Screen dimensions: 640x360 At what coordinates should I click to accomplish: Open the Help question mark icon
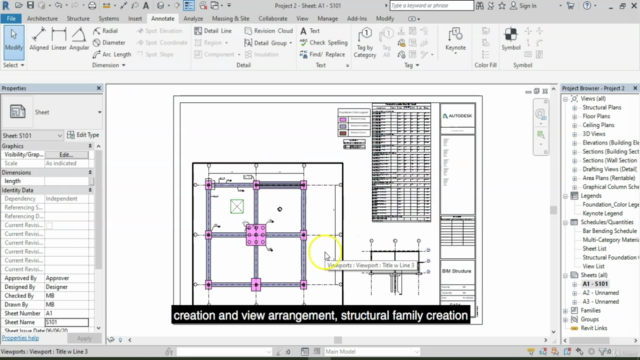pos(587,6)
